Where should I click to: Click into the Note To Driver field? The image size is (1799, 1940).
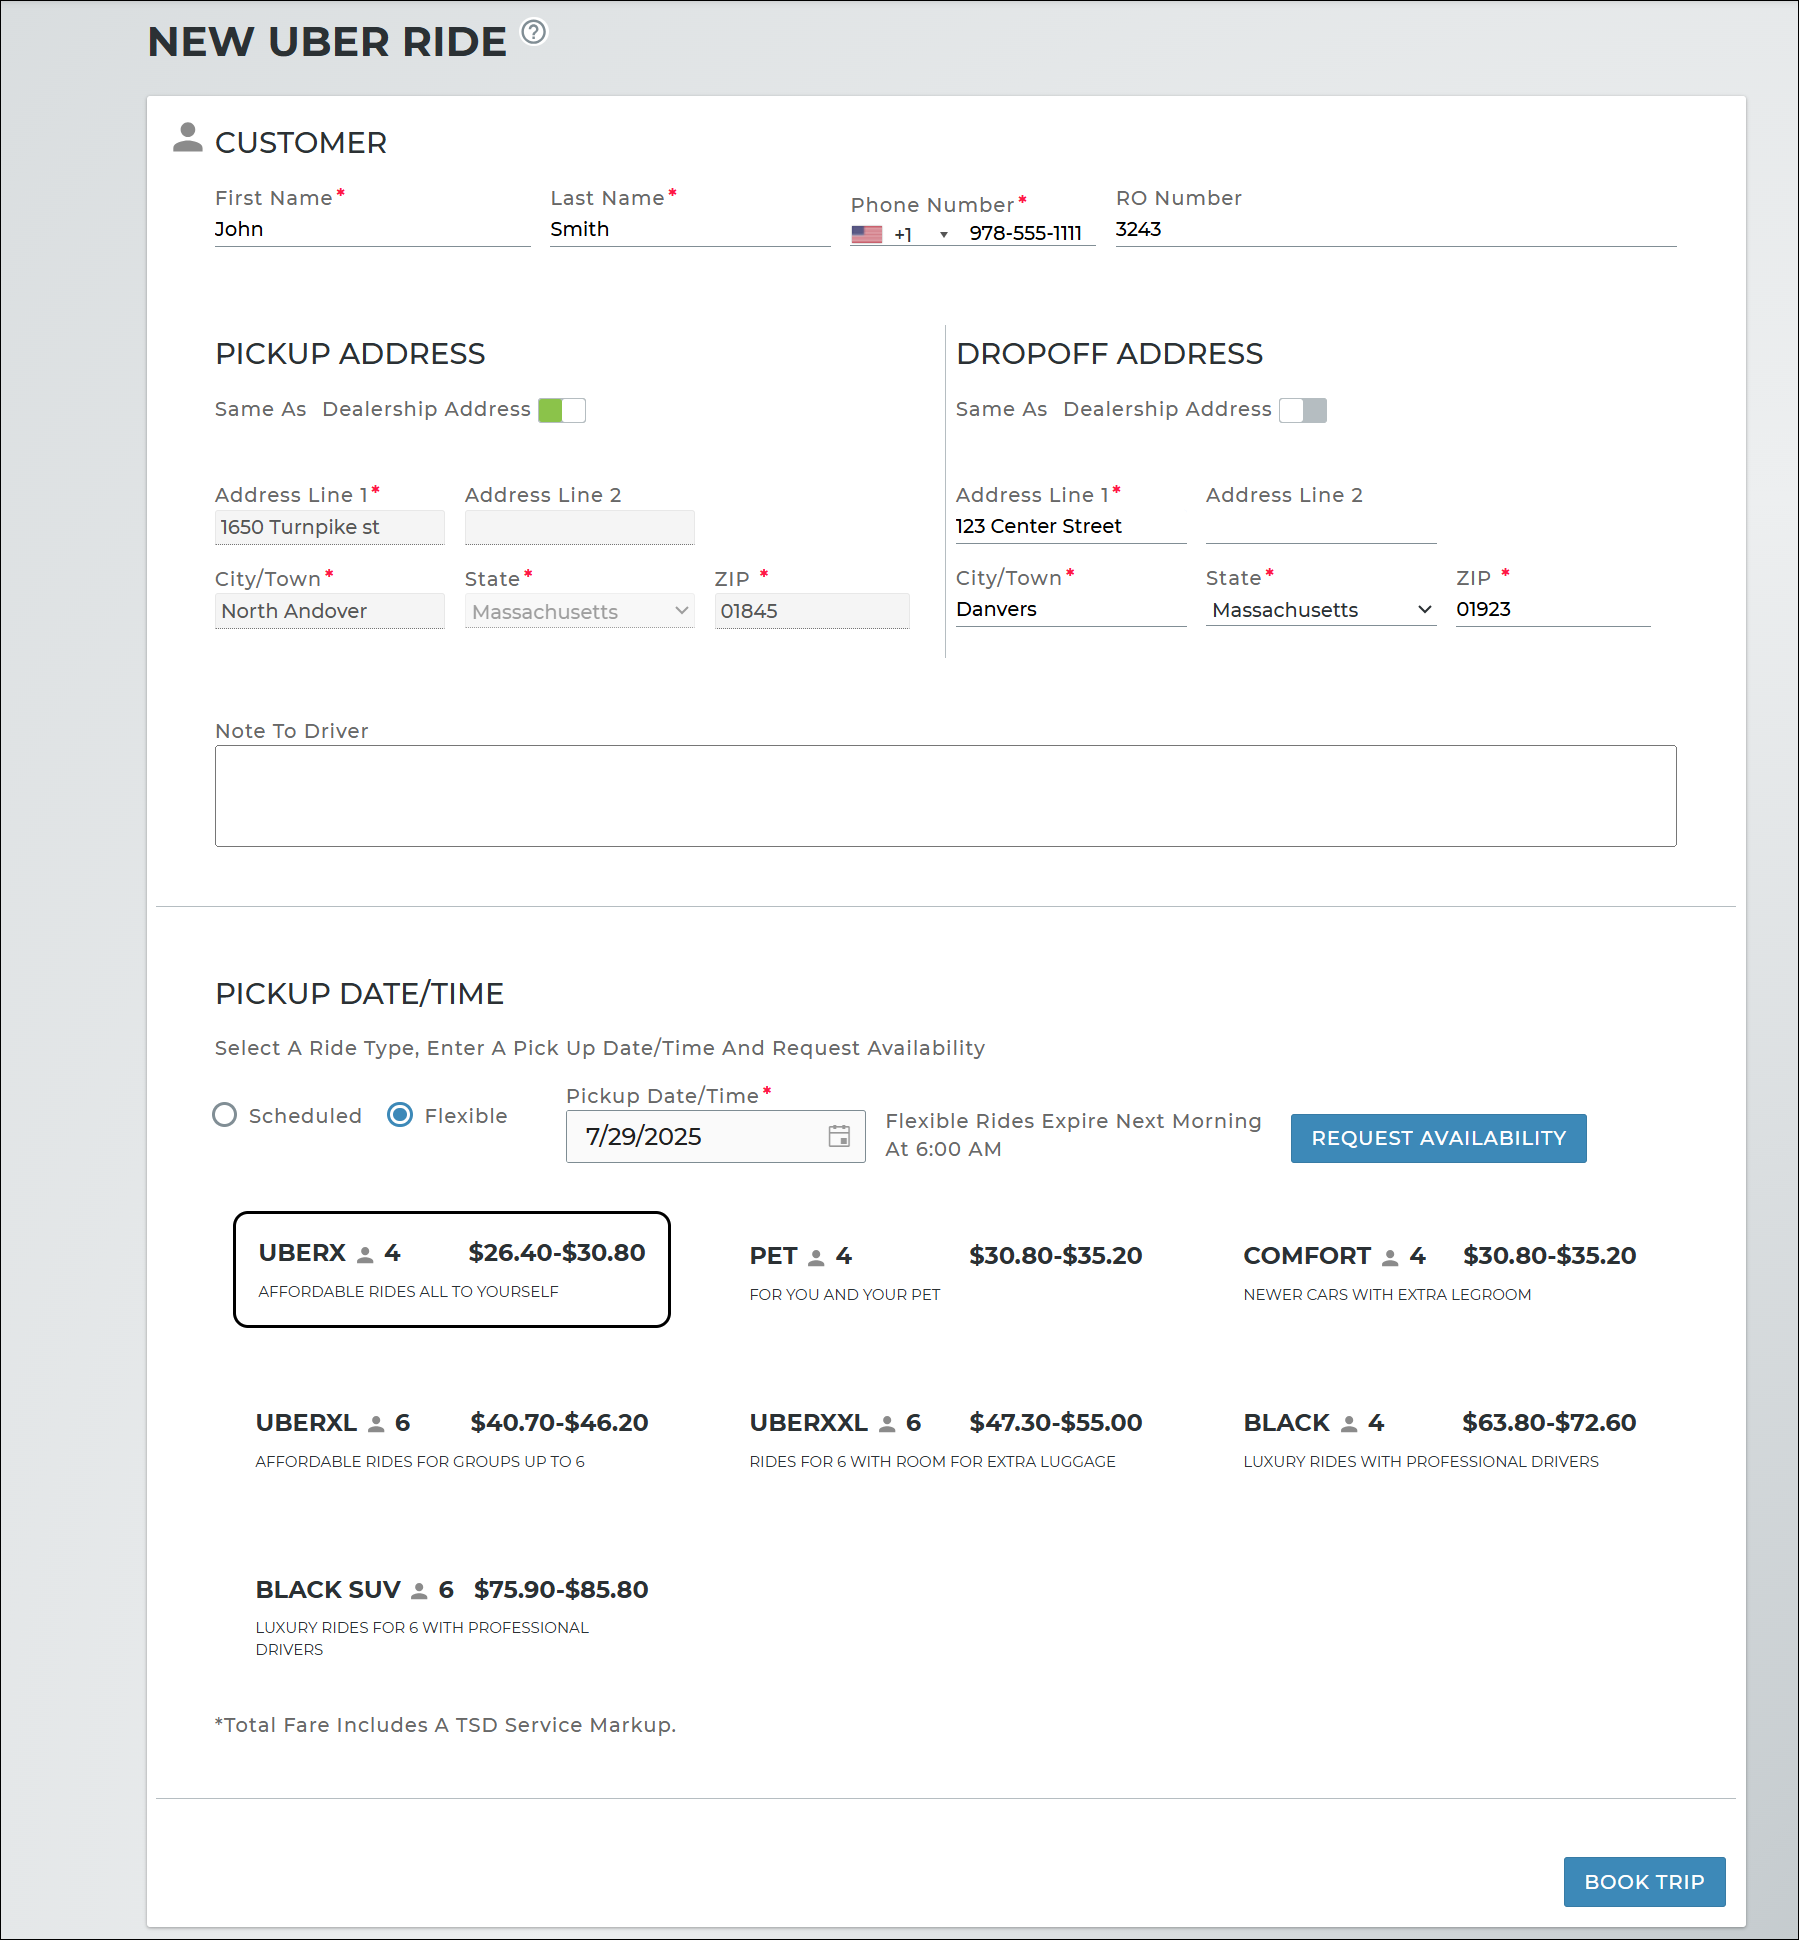(945, 796)
